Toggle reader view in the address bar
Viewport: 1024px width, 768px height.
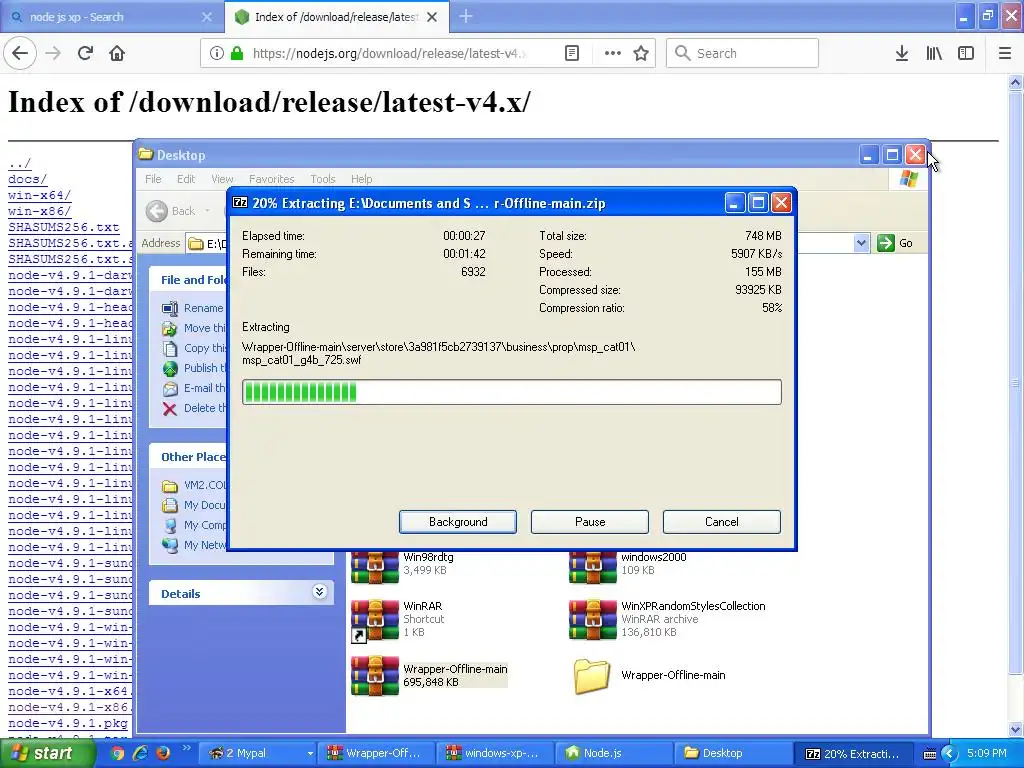click(x=571, y=53)
